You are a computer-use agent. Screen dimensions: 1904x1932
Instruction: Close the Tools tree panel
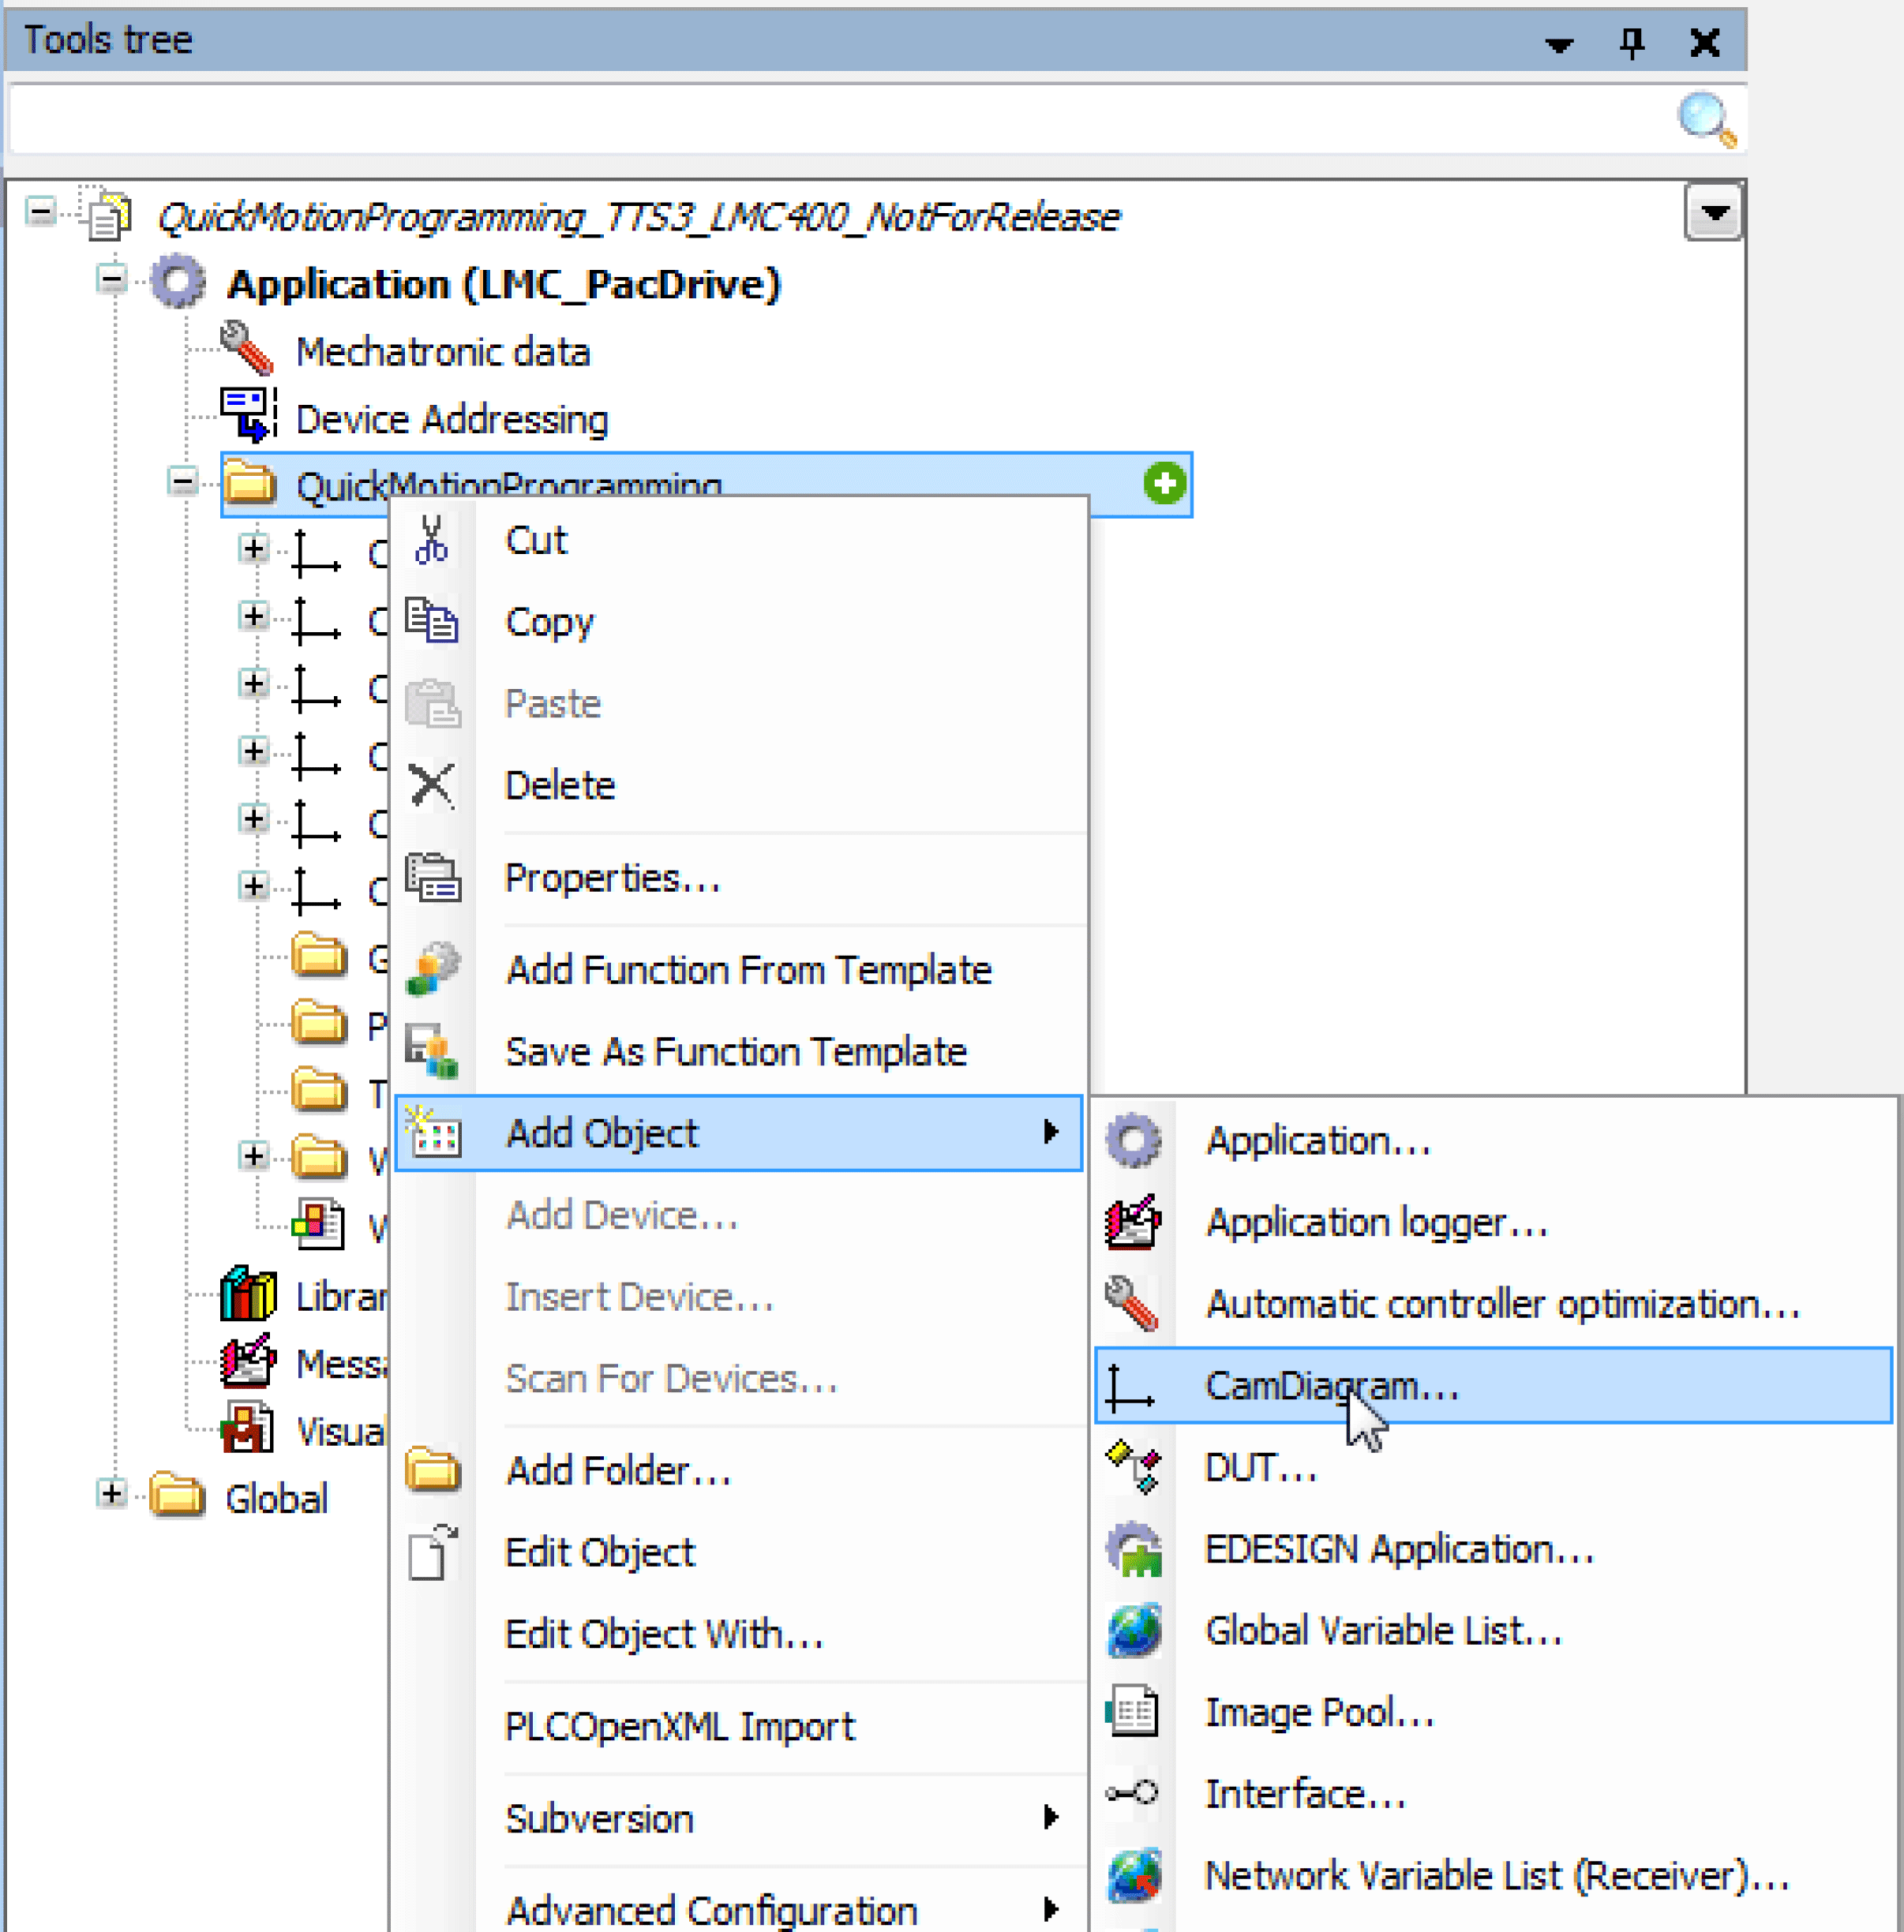pyautogui.click(x=1704, y=42)
